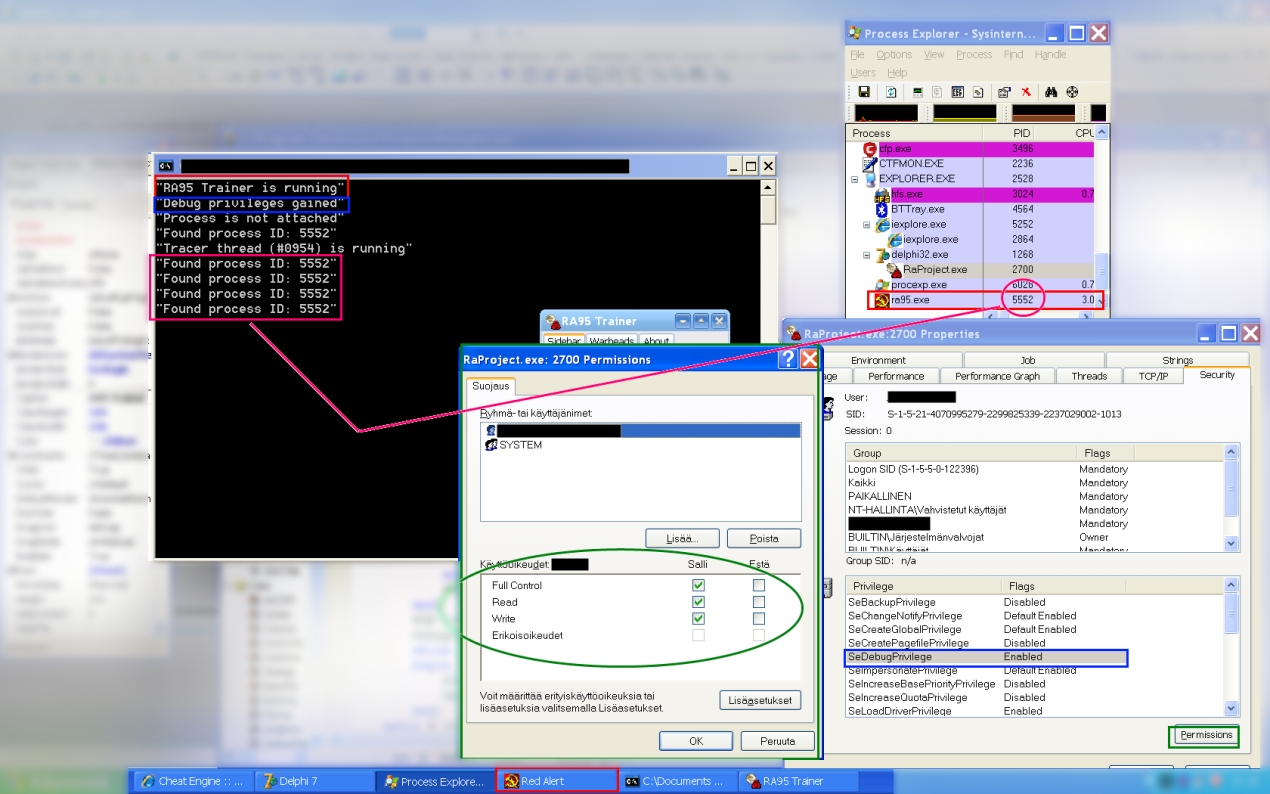The width and height of the screenshot is (1270, 794).
Task: Click the console window scroll up arrow
Action: tap(769, 188)
